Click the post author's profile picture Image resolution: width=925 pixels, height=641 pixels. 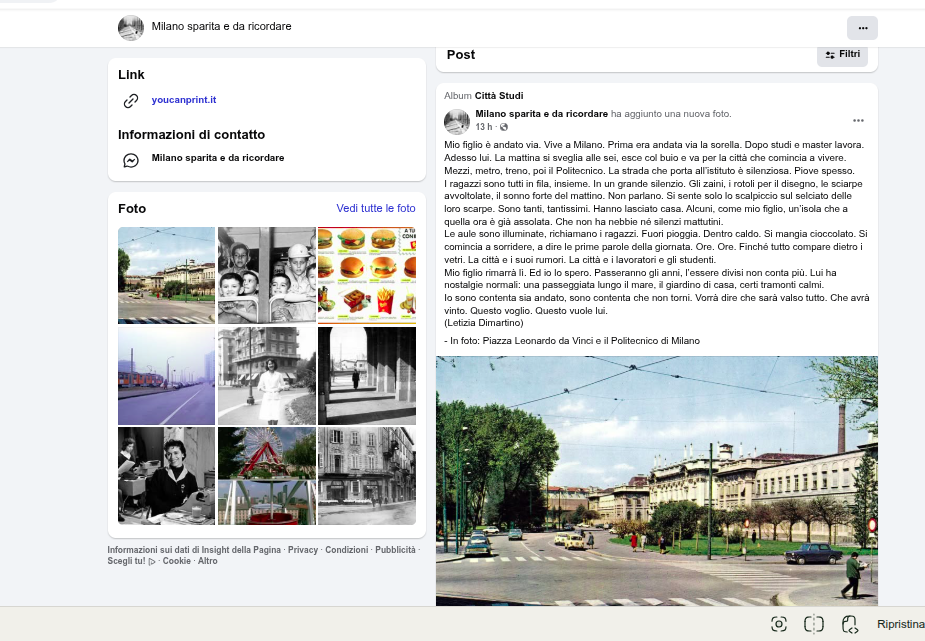[x=457, y=122]
